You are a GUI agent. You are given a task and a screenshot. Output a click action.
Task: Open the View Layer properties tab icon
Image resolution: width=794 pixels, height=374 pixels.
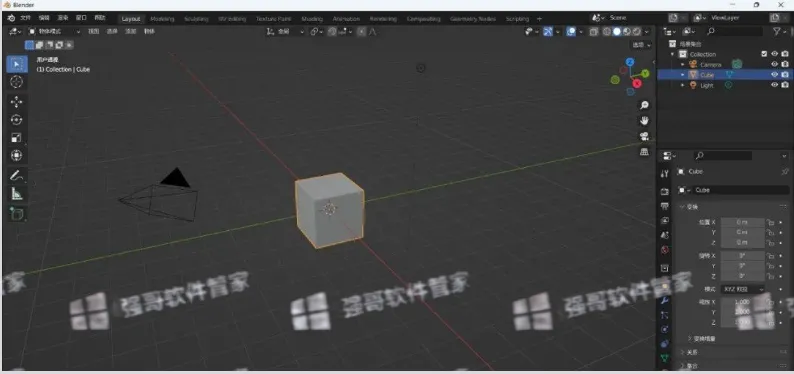coord(665,221)
